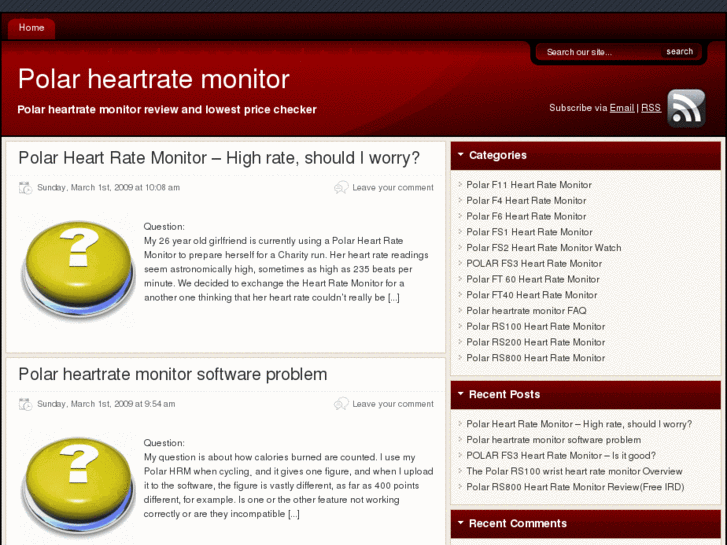
Task: Open post 'Polar heartrate monitor software problem' heading
Action: pyautogui.click(x=173, y=374)
